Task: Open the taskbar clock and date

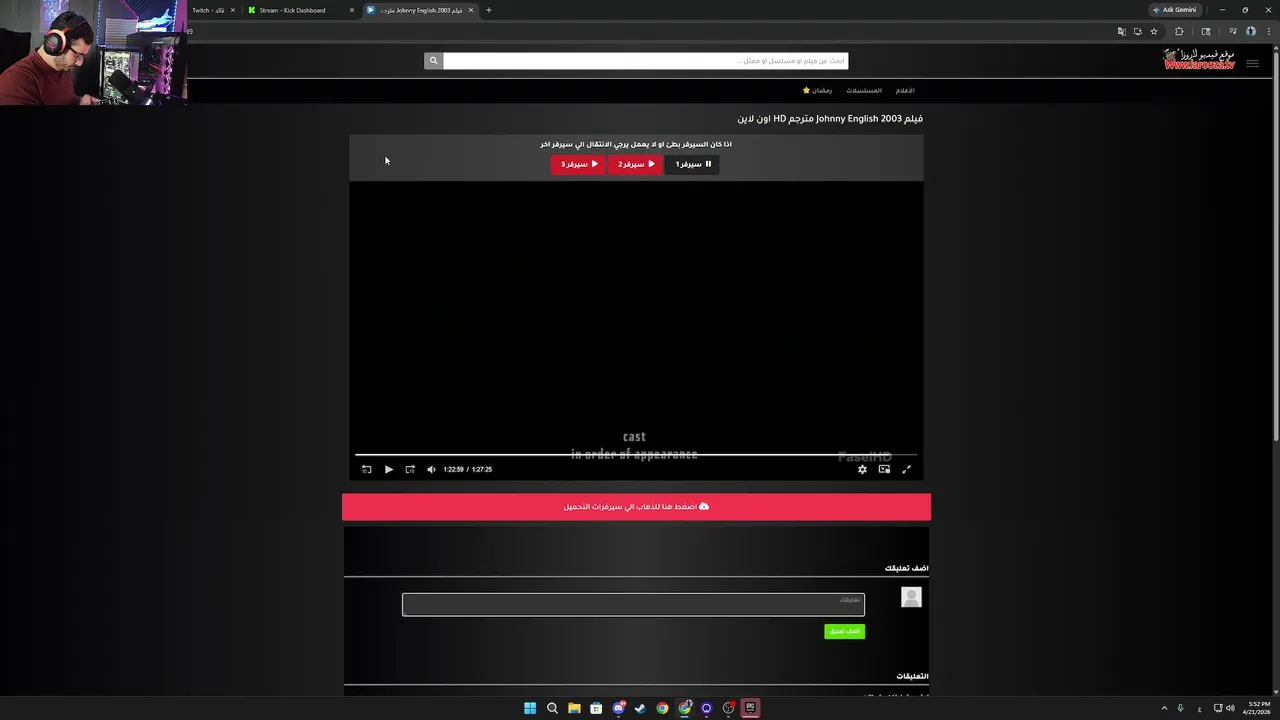Action: click(x=1256, y=708)
